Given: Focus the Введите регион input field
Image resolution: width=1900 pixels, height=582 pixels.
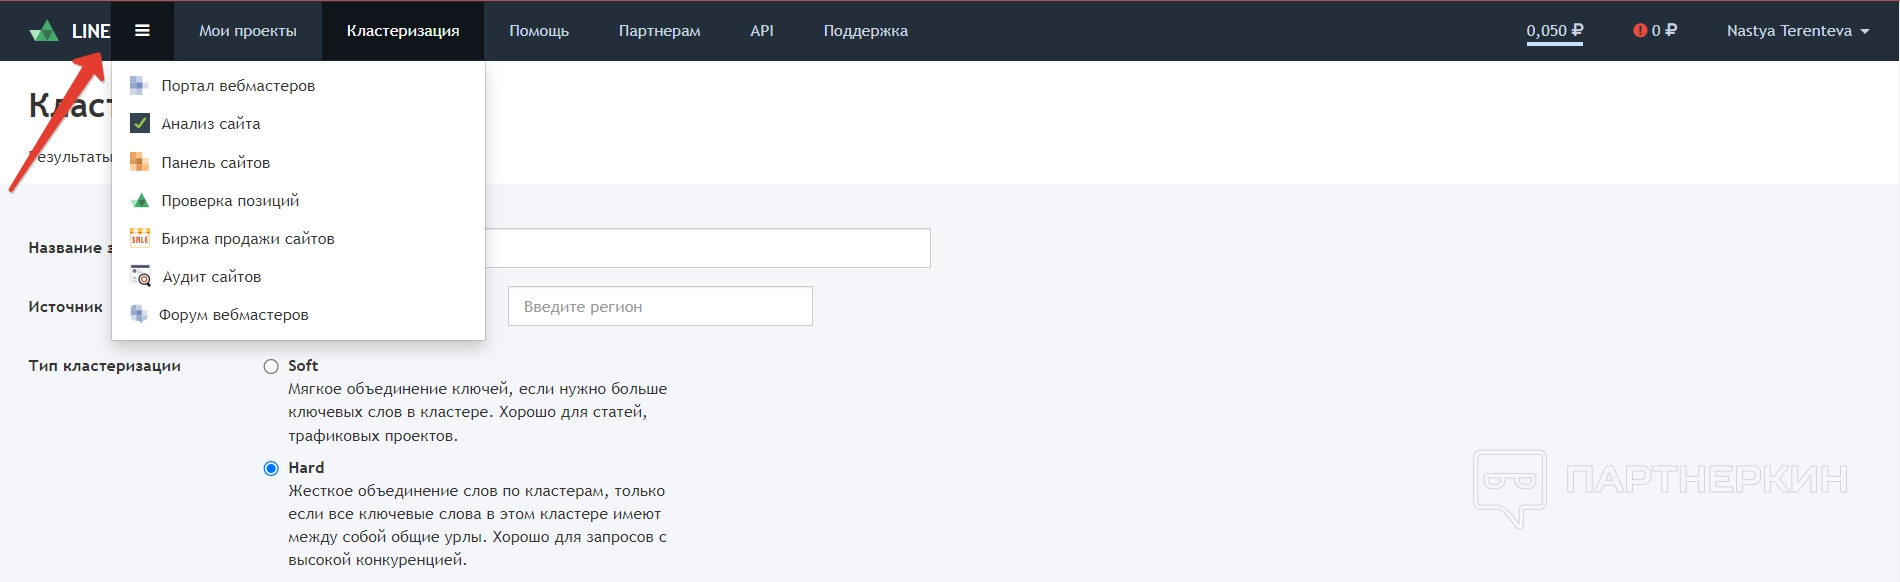Looking at the screenshot, I should pos(660,307).
